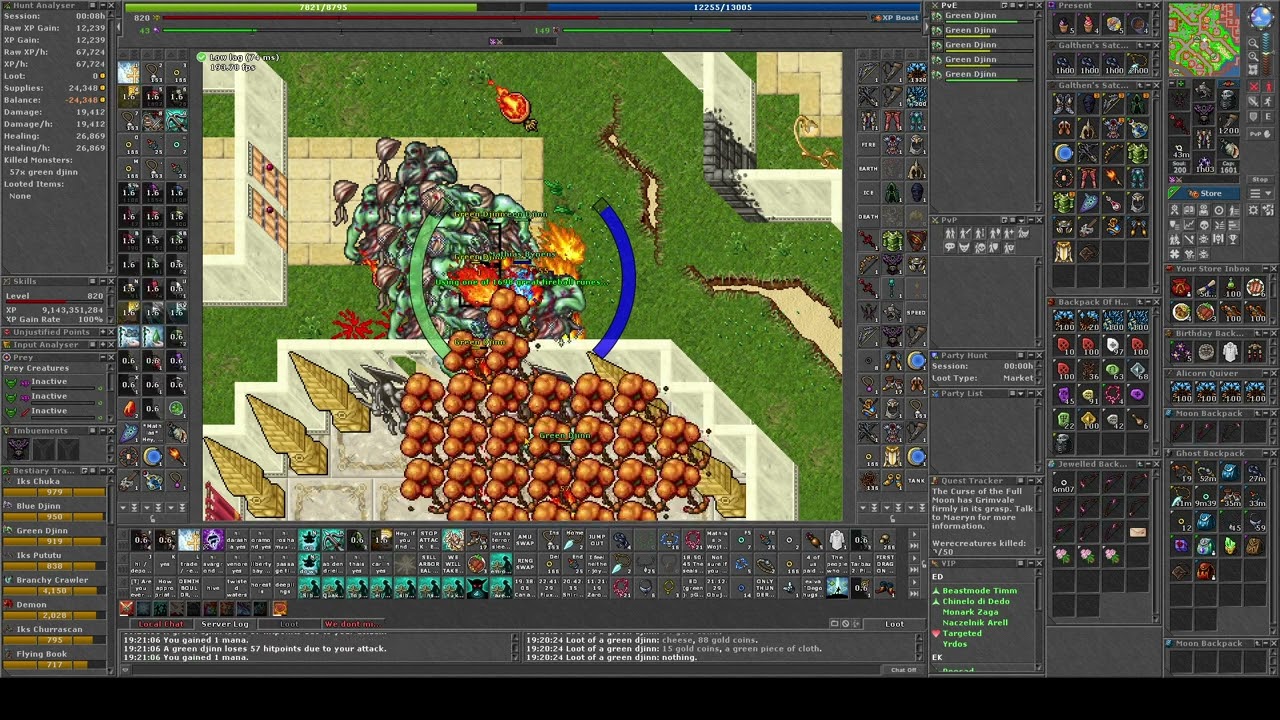Select chase opponent running figure mode
Image resolution: width=1280 pixels, height=720 pixels.
coord(1268,102)
